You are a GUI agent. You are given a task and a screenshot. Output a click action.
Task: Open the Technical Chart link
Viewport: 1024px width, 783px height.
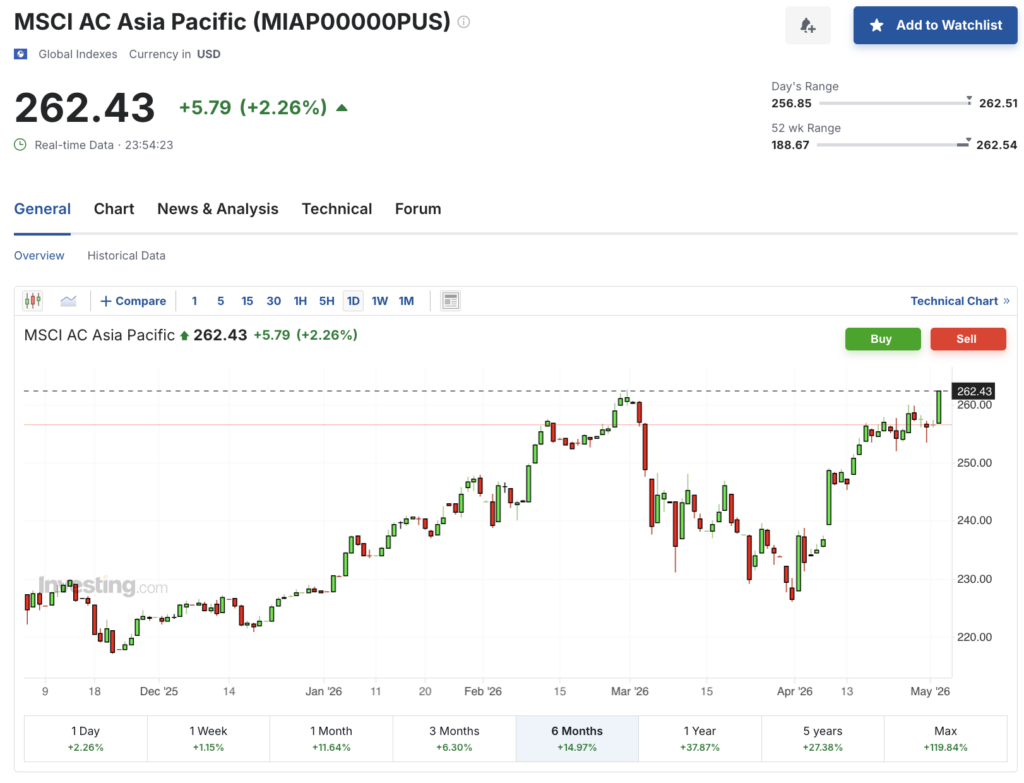(x=960, y=301)
